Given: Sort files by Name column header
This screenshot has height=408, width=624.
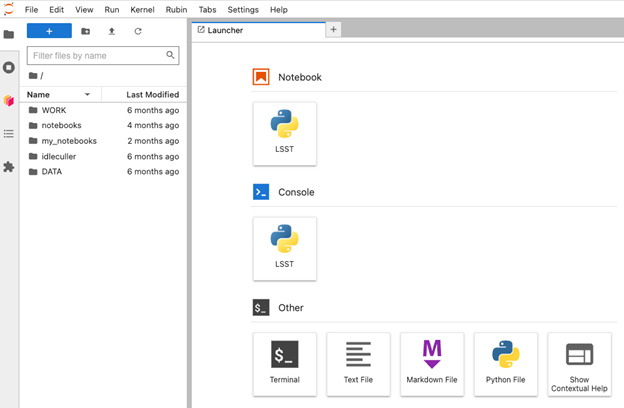Looking at the screenshot, I should click(x=38, y=94).
